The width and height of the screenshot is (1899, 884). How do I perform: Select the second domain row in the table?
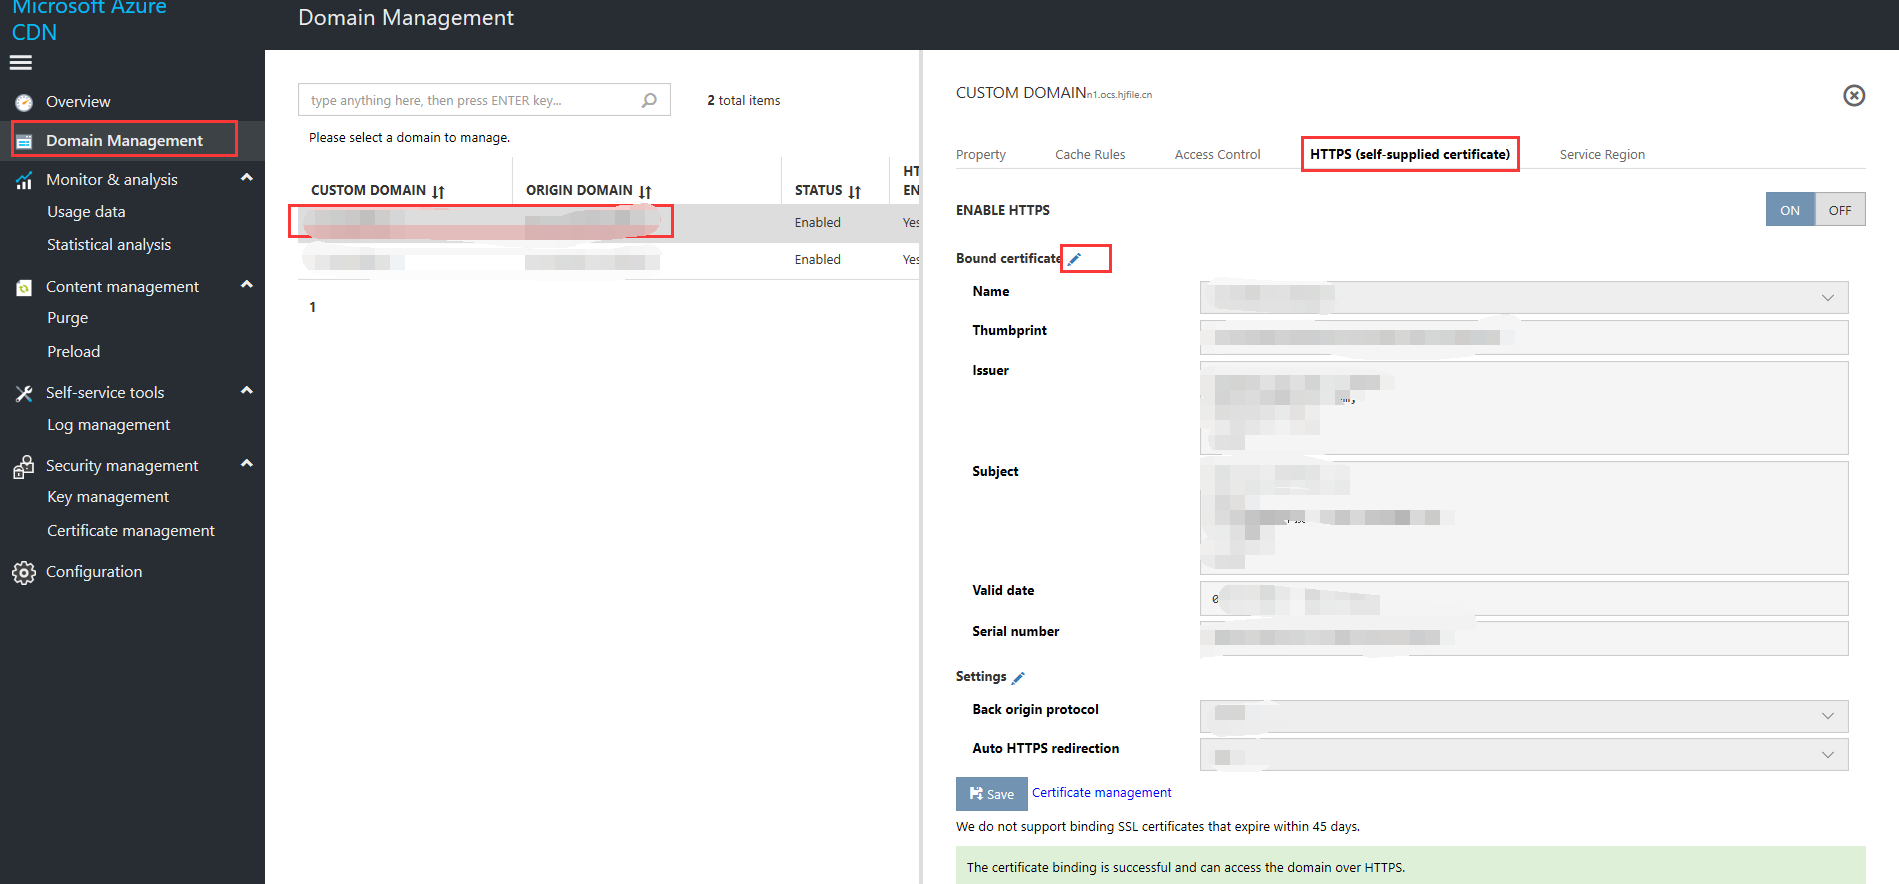[608, 260]
